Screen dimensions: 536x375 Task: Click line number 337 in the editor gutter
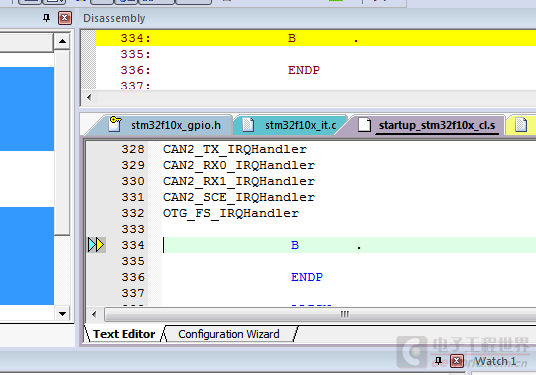coord(133,293)
